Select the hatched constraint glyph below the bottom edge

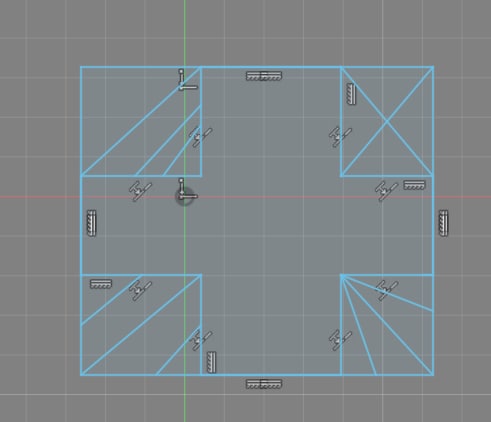point(264,384)
